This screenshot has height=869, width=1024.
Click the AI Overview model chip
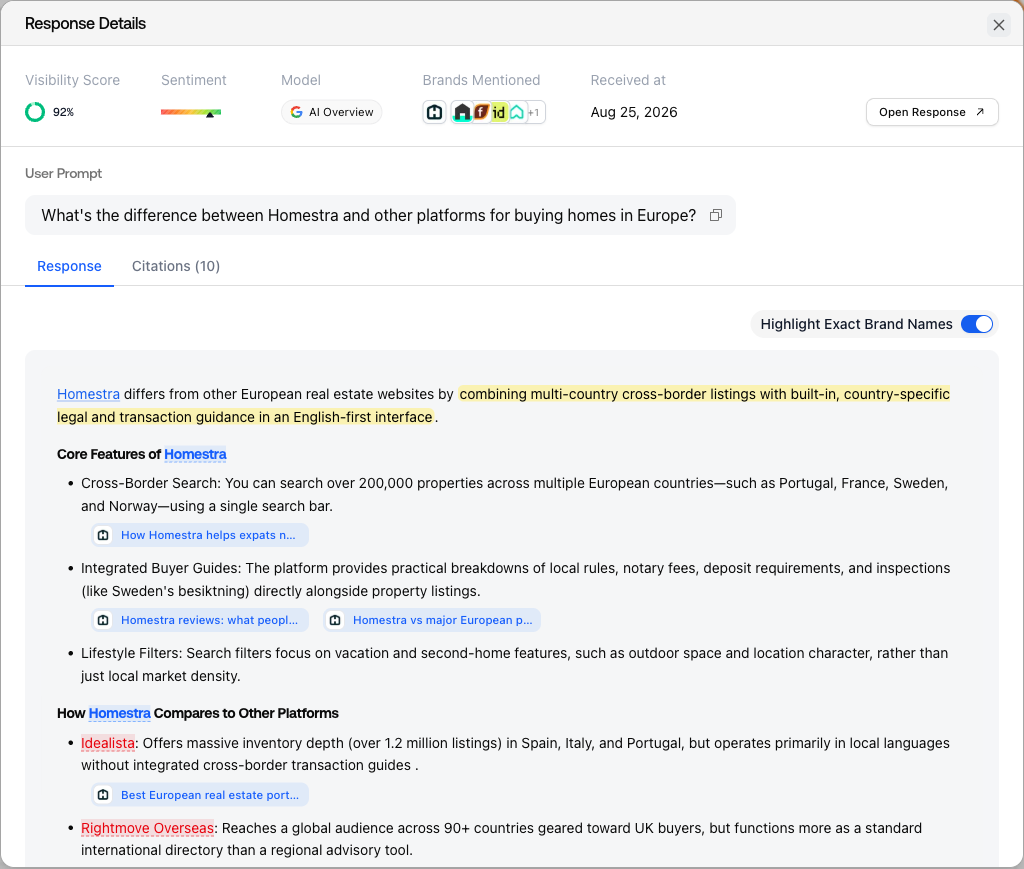tap(332, 112)
